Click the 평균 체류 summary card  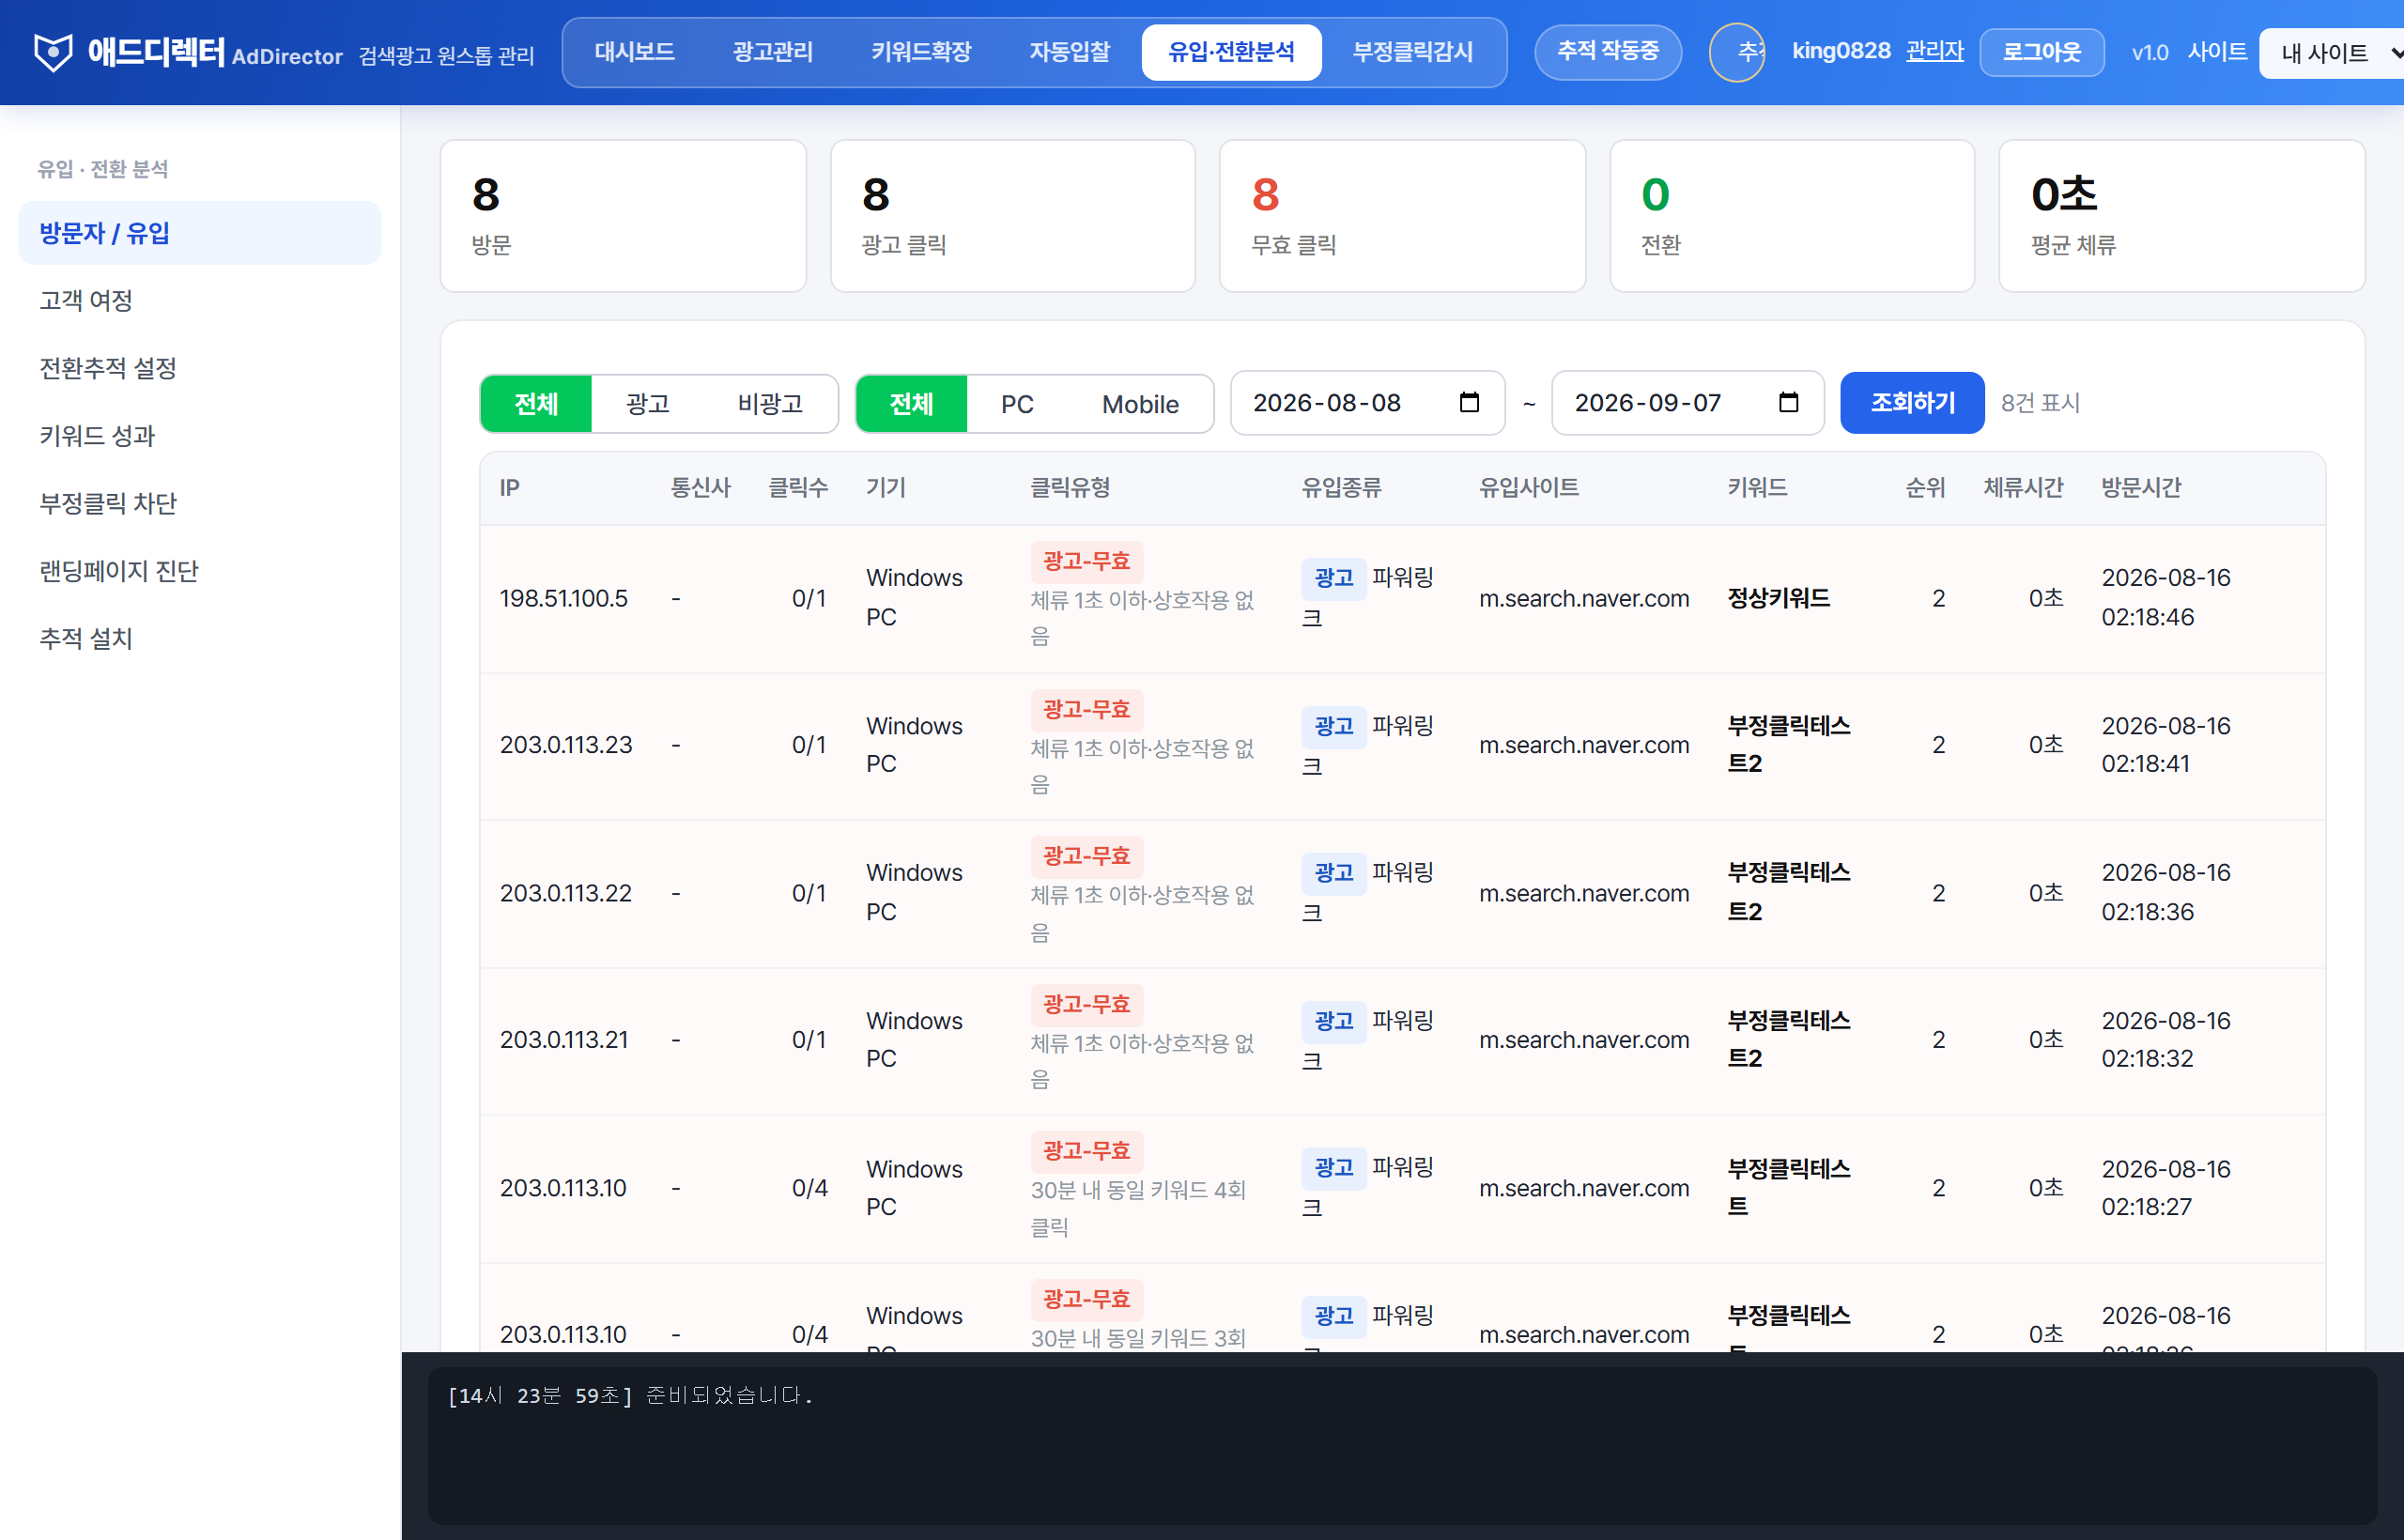point(2181,216)
